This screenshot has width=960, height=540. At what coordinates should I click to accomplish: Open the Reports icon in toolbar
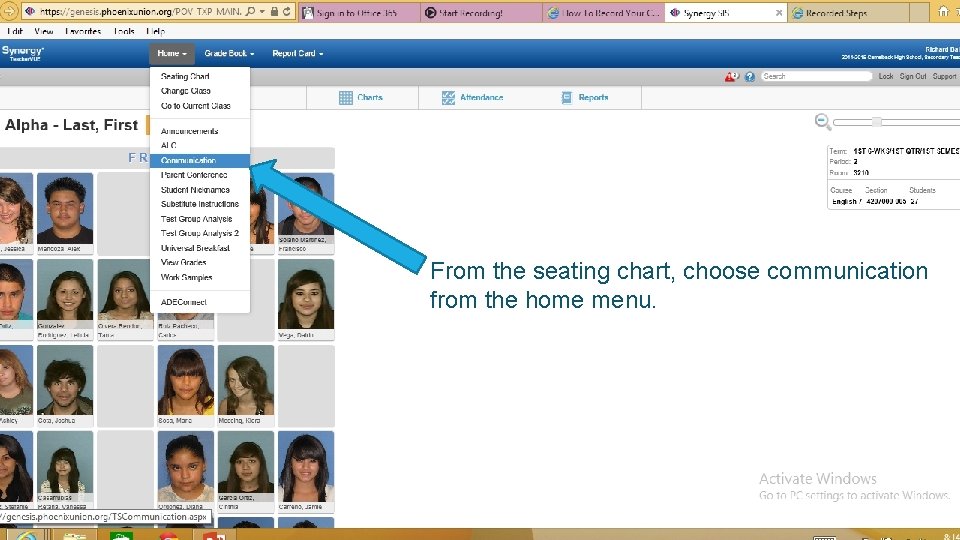pos(567,98)
